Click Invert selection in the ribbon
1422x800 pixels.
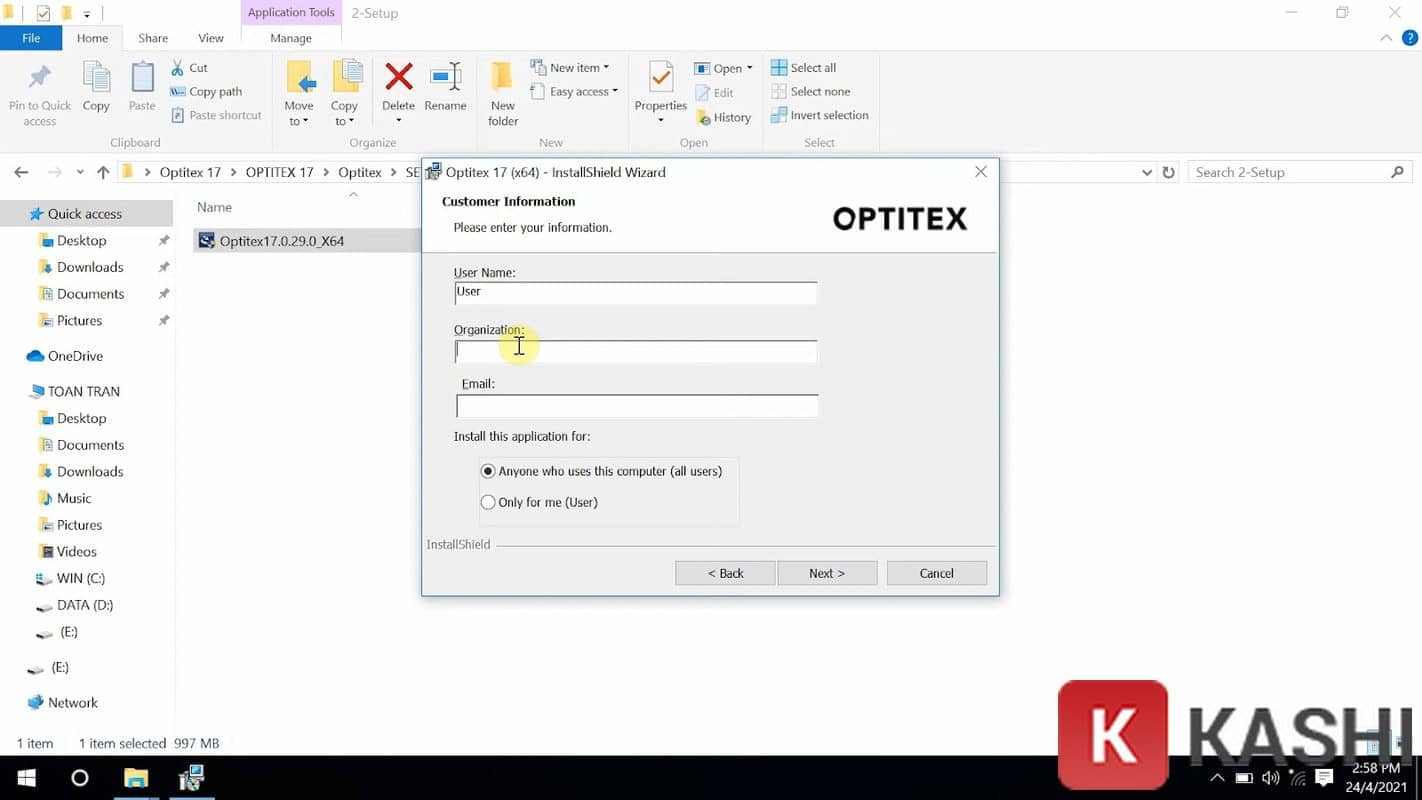(820, 115)
